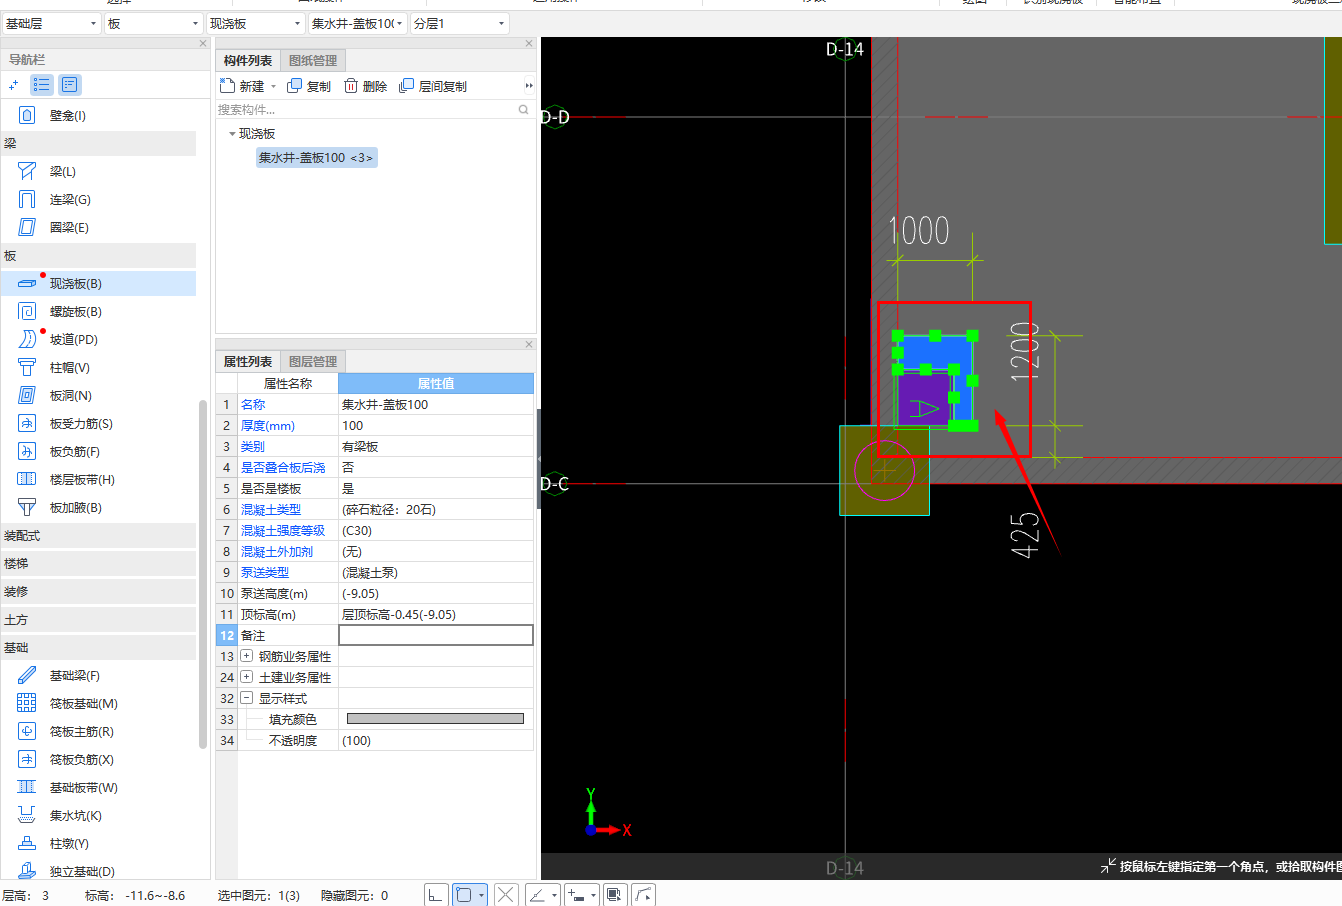Collapse the 现浇板 tree node

point(232,134)
